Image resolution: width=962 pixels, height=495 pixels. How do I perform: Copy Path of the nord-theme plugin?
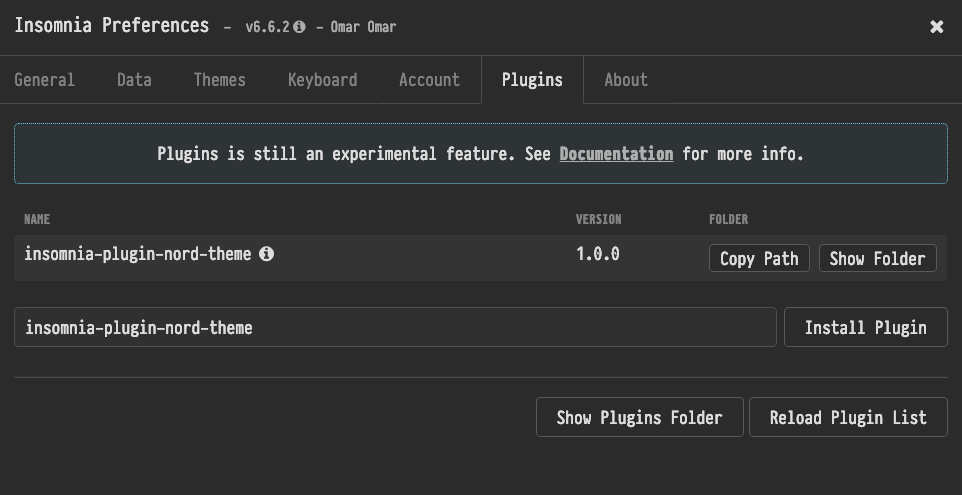pos(759,258)
